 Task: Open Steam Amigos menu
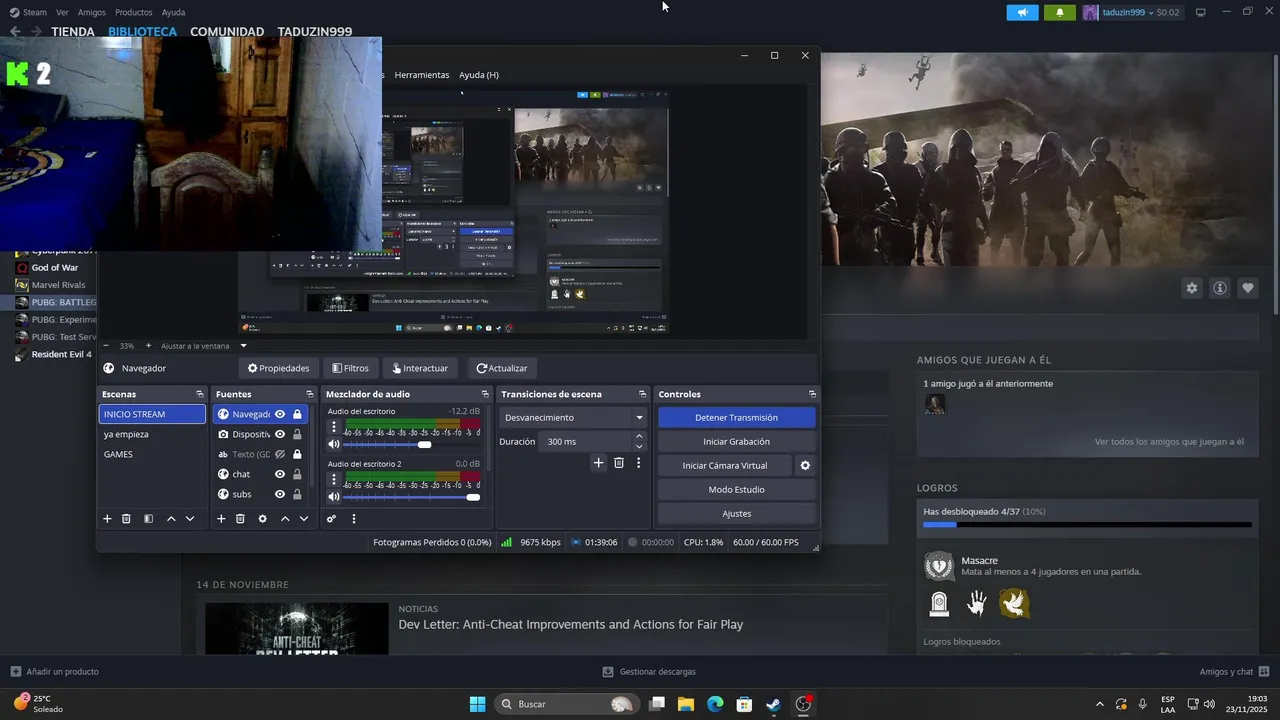click(92, 12)
